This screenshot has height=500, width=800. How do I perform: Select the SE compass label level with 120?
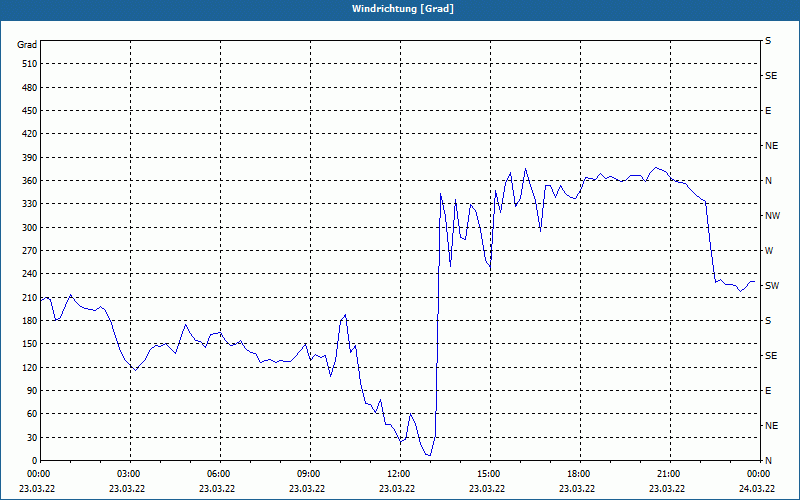tap(771, 356)
